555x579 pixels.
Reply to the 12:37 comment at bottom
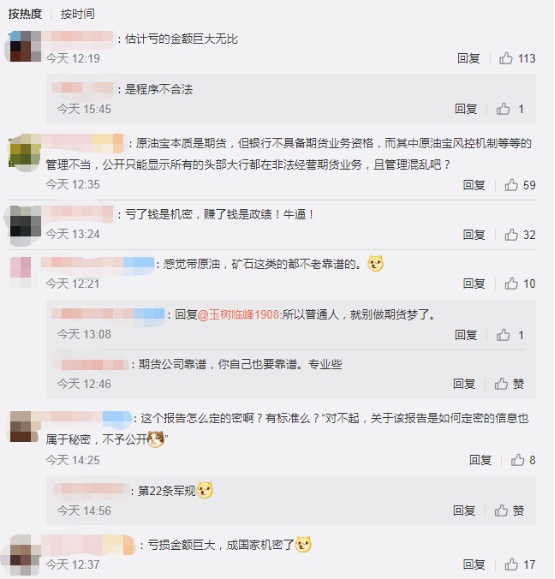[x=474, y=564]
